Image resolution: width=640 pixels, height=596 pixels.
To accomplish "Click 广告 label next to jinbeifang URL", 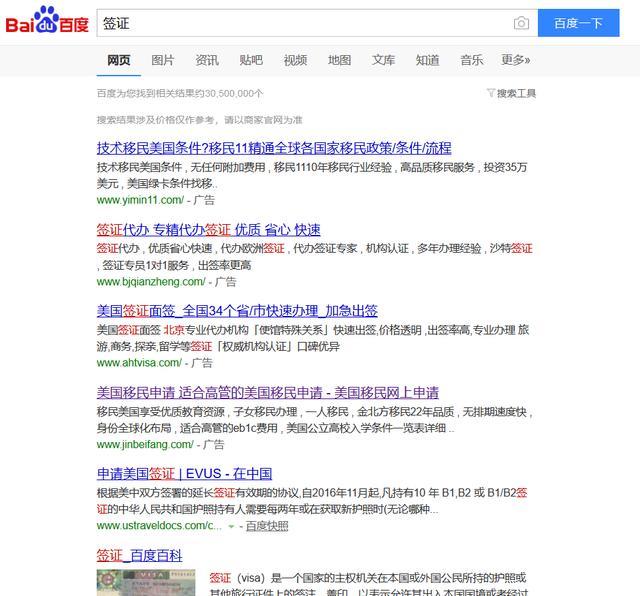I will point(213,444).
